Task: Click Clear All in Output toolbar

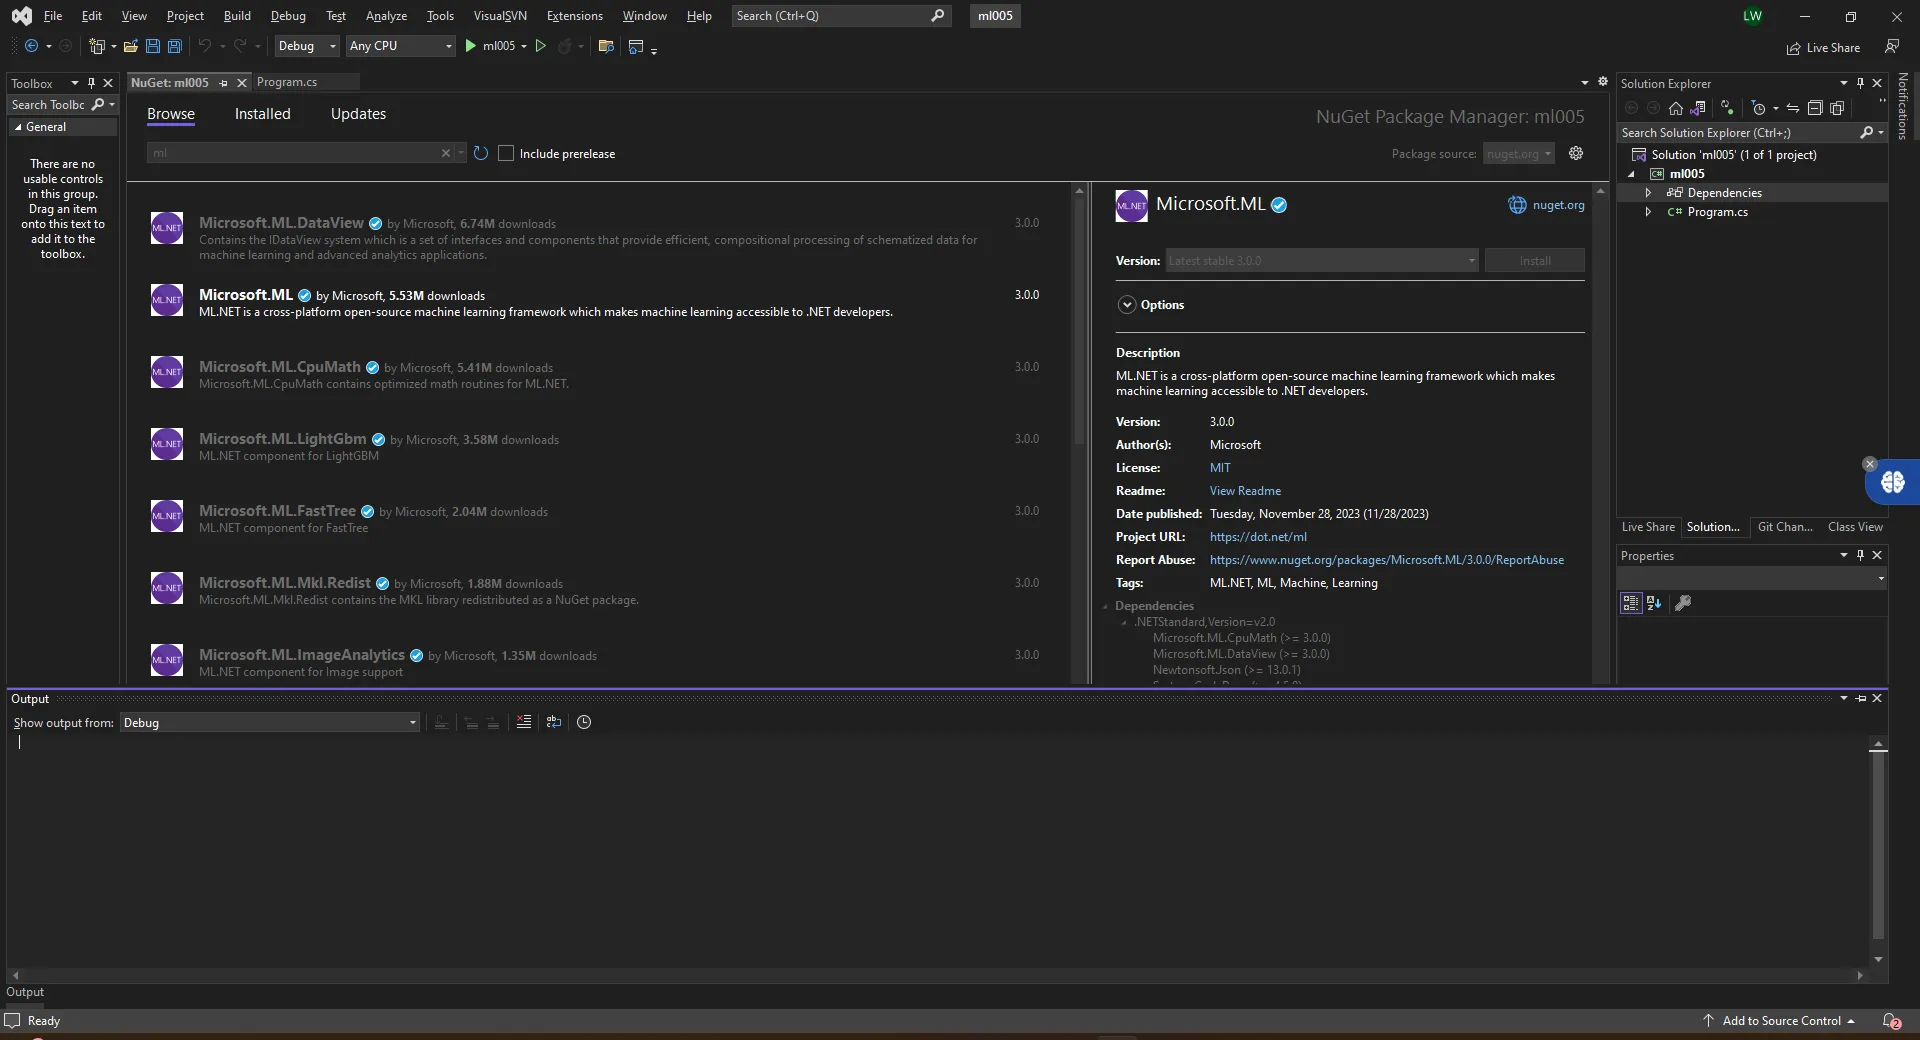Action: coord(523,722)
